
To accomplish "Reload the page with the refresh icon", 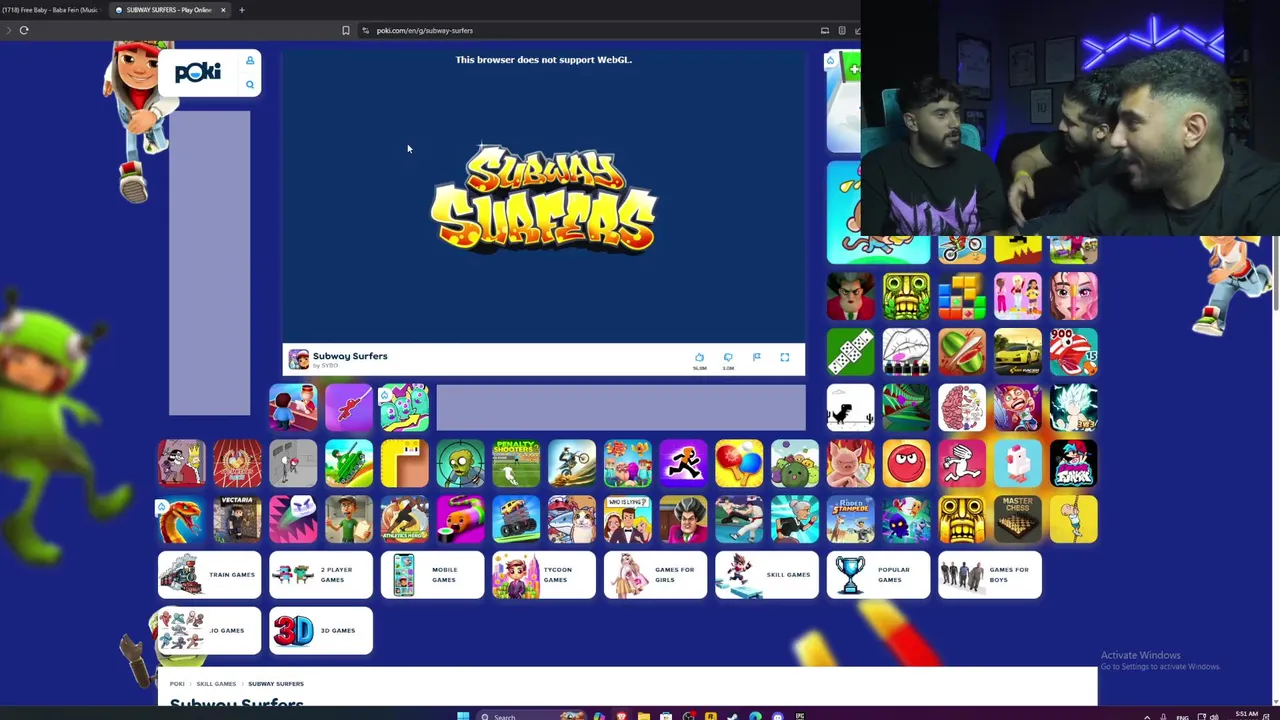I will [x=24, y=30].
